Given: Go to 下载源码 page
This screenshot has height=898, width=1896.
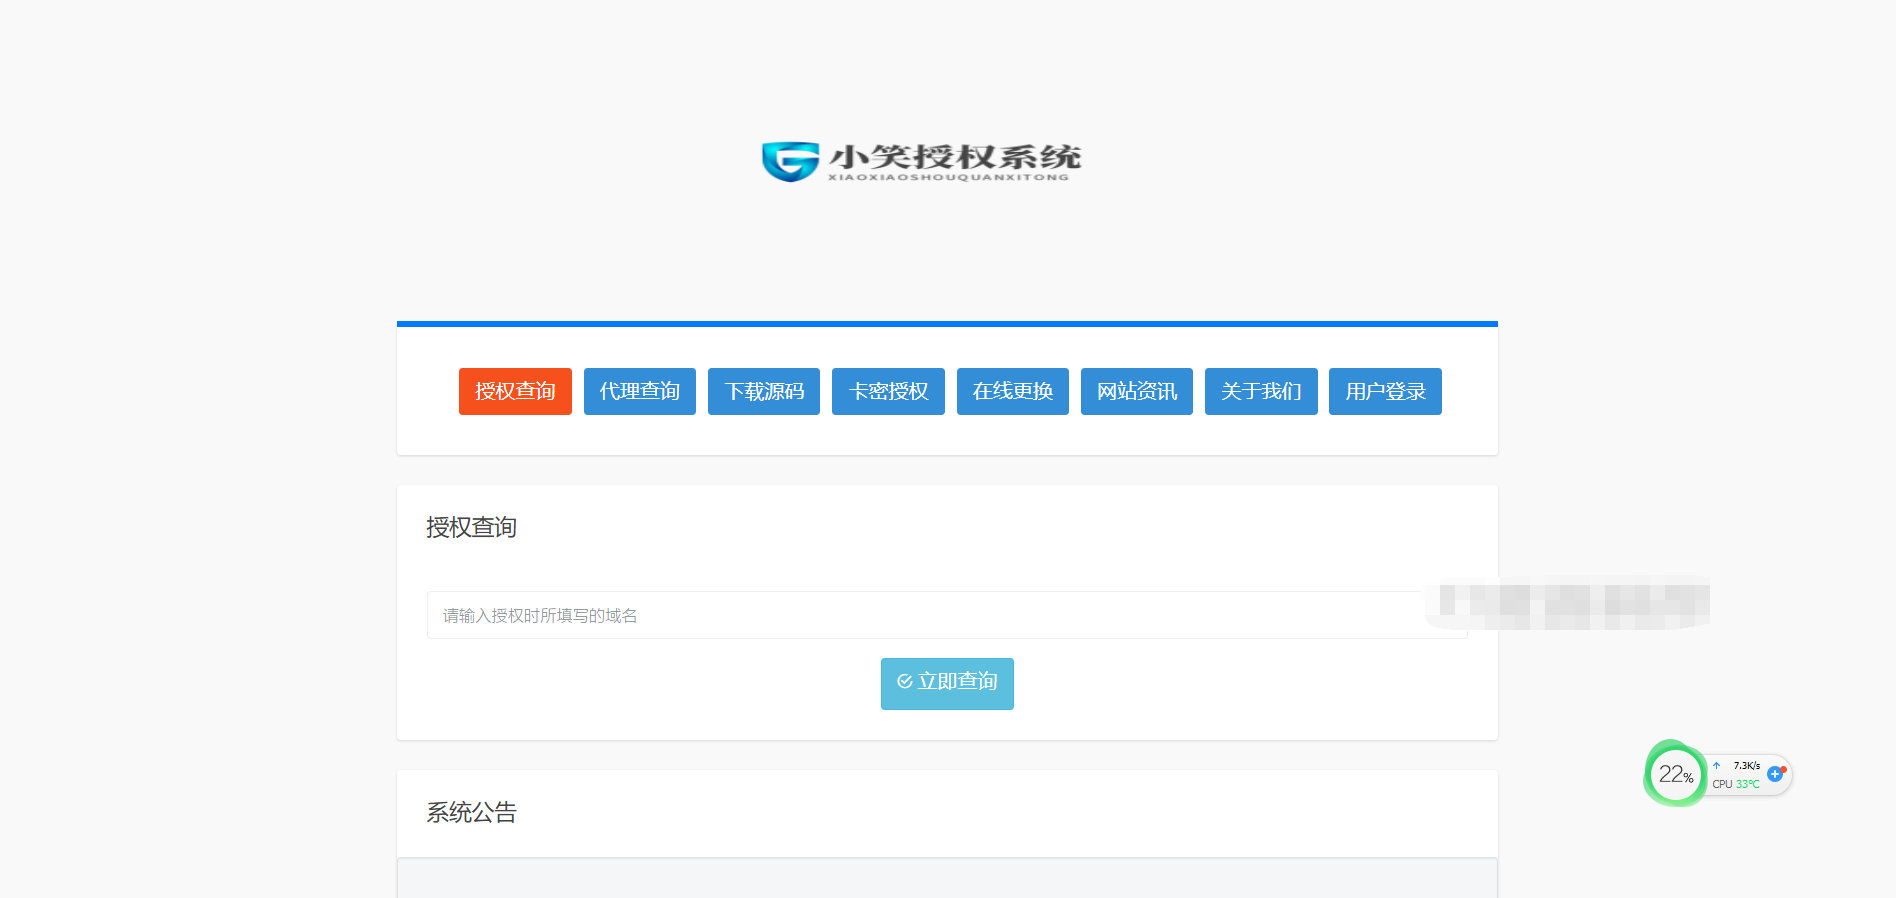Looking at the screenshot, I should click(764, 391).
